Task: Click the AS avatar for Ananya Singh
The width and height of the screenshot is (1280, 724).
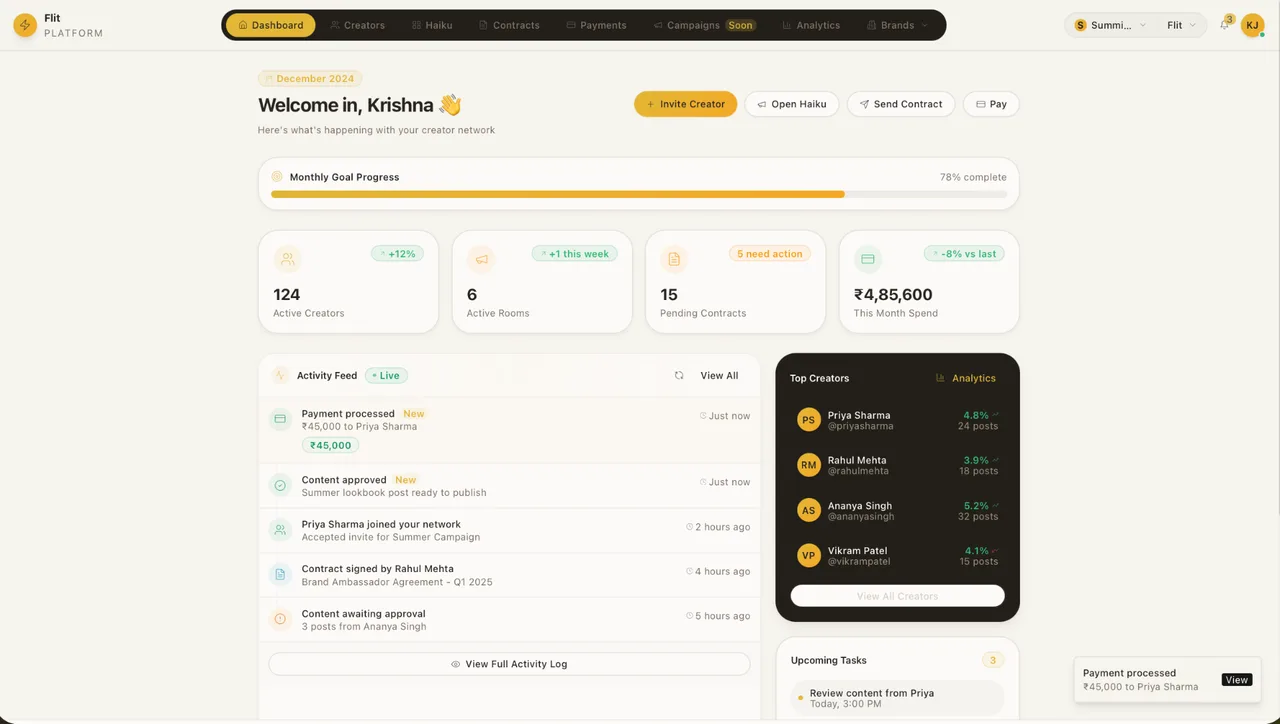Action: (809, 510)
